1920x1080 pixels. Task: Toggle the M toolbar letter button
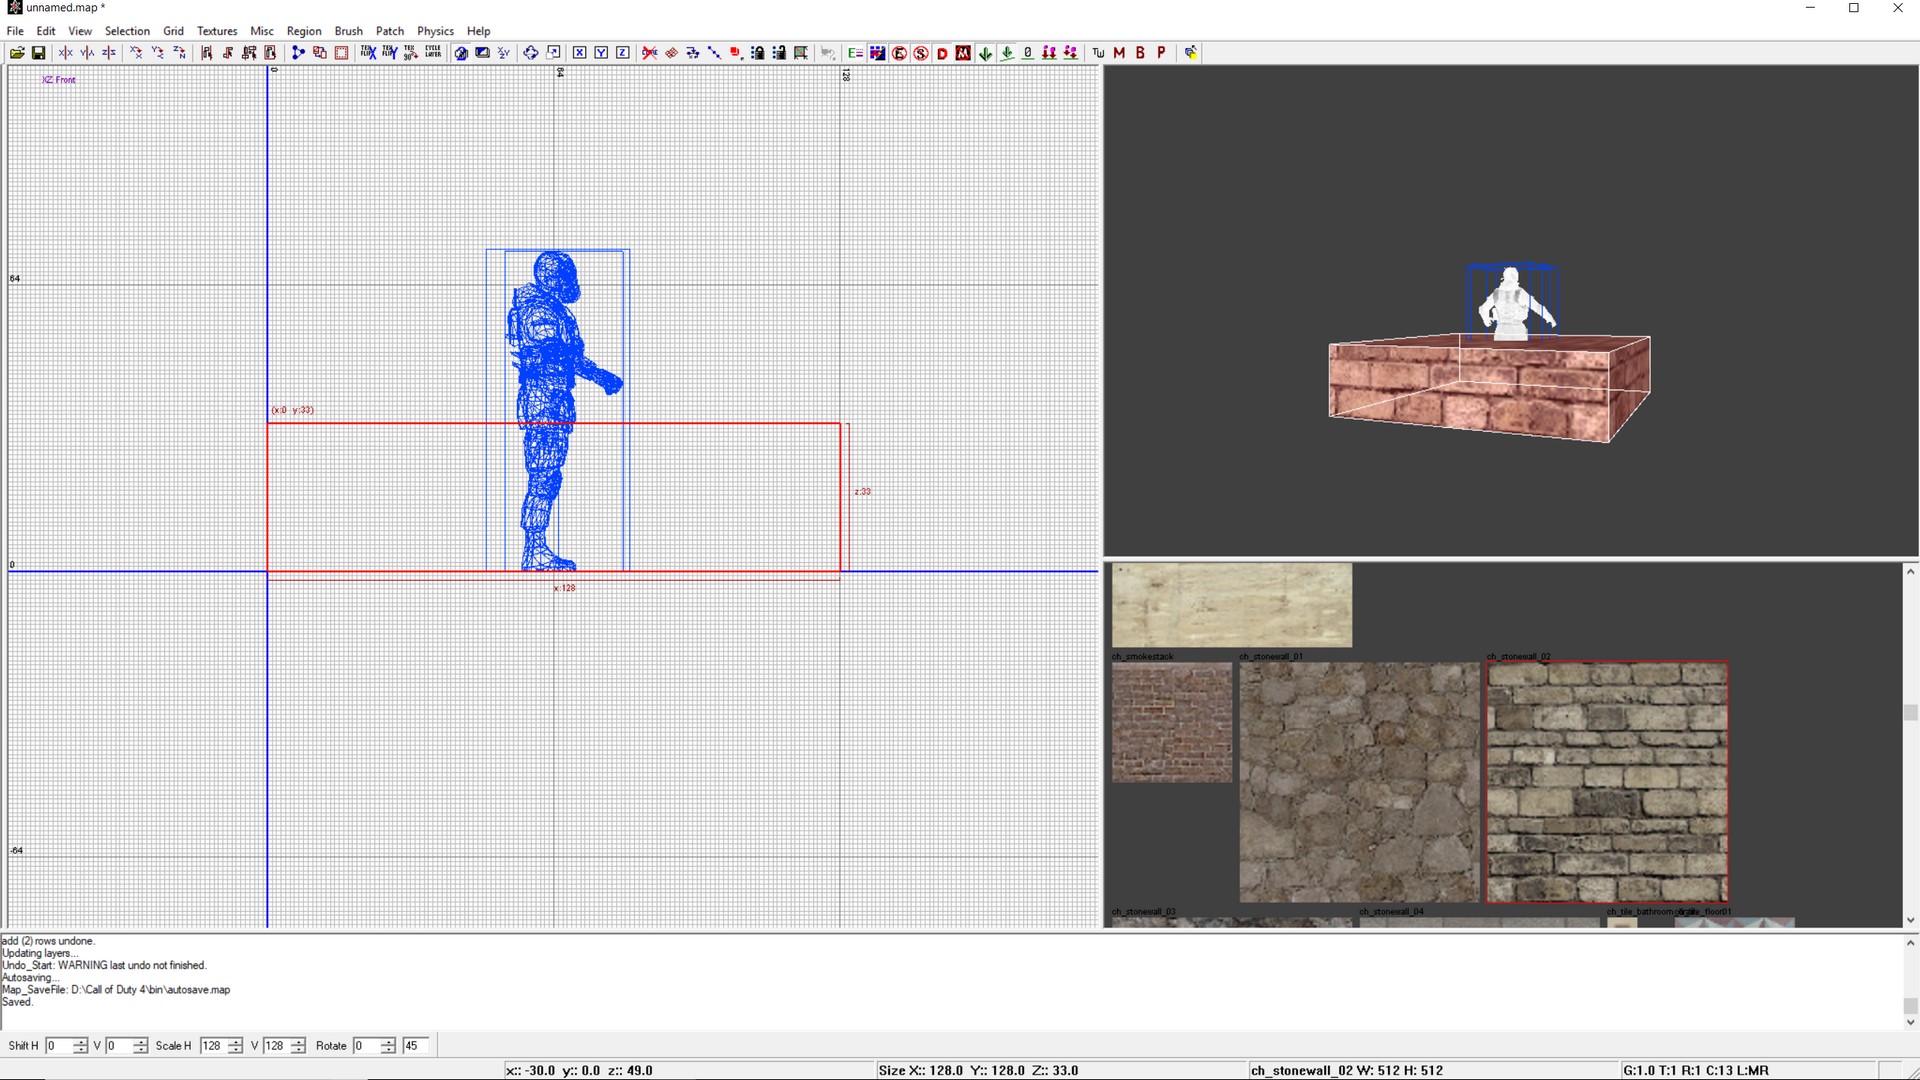[x=1119, y=53]
